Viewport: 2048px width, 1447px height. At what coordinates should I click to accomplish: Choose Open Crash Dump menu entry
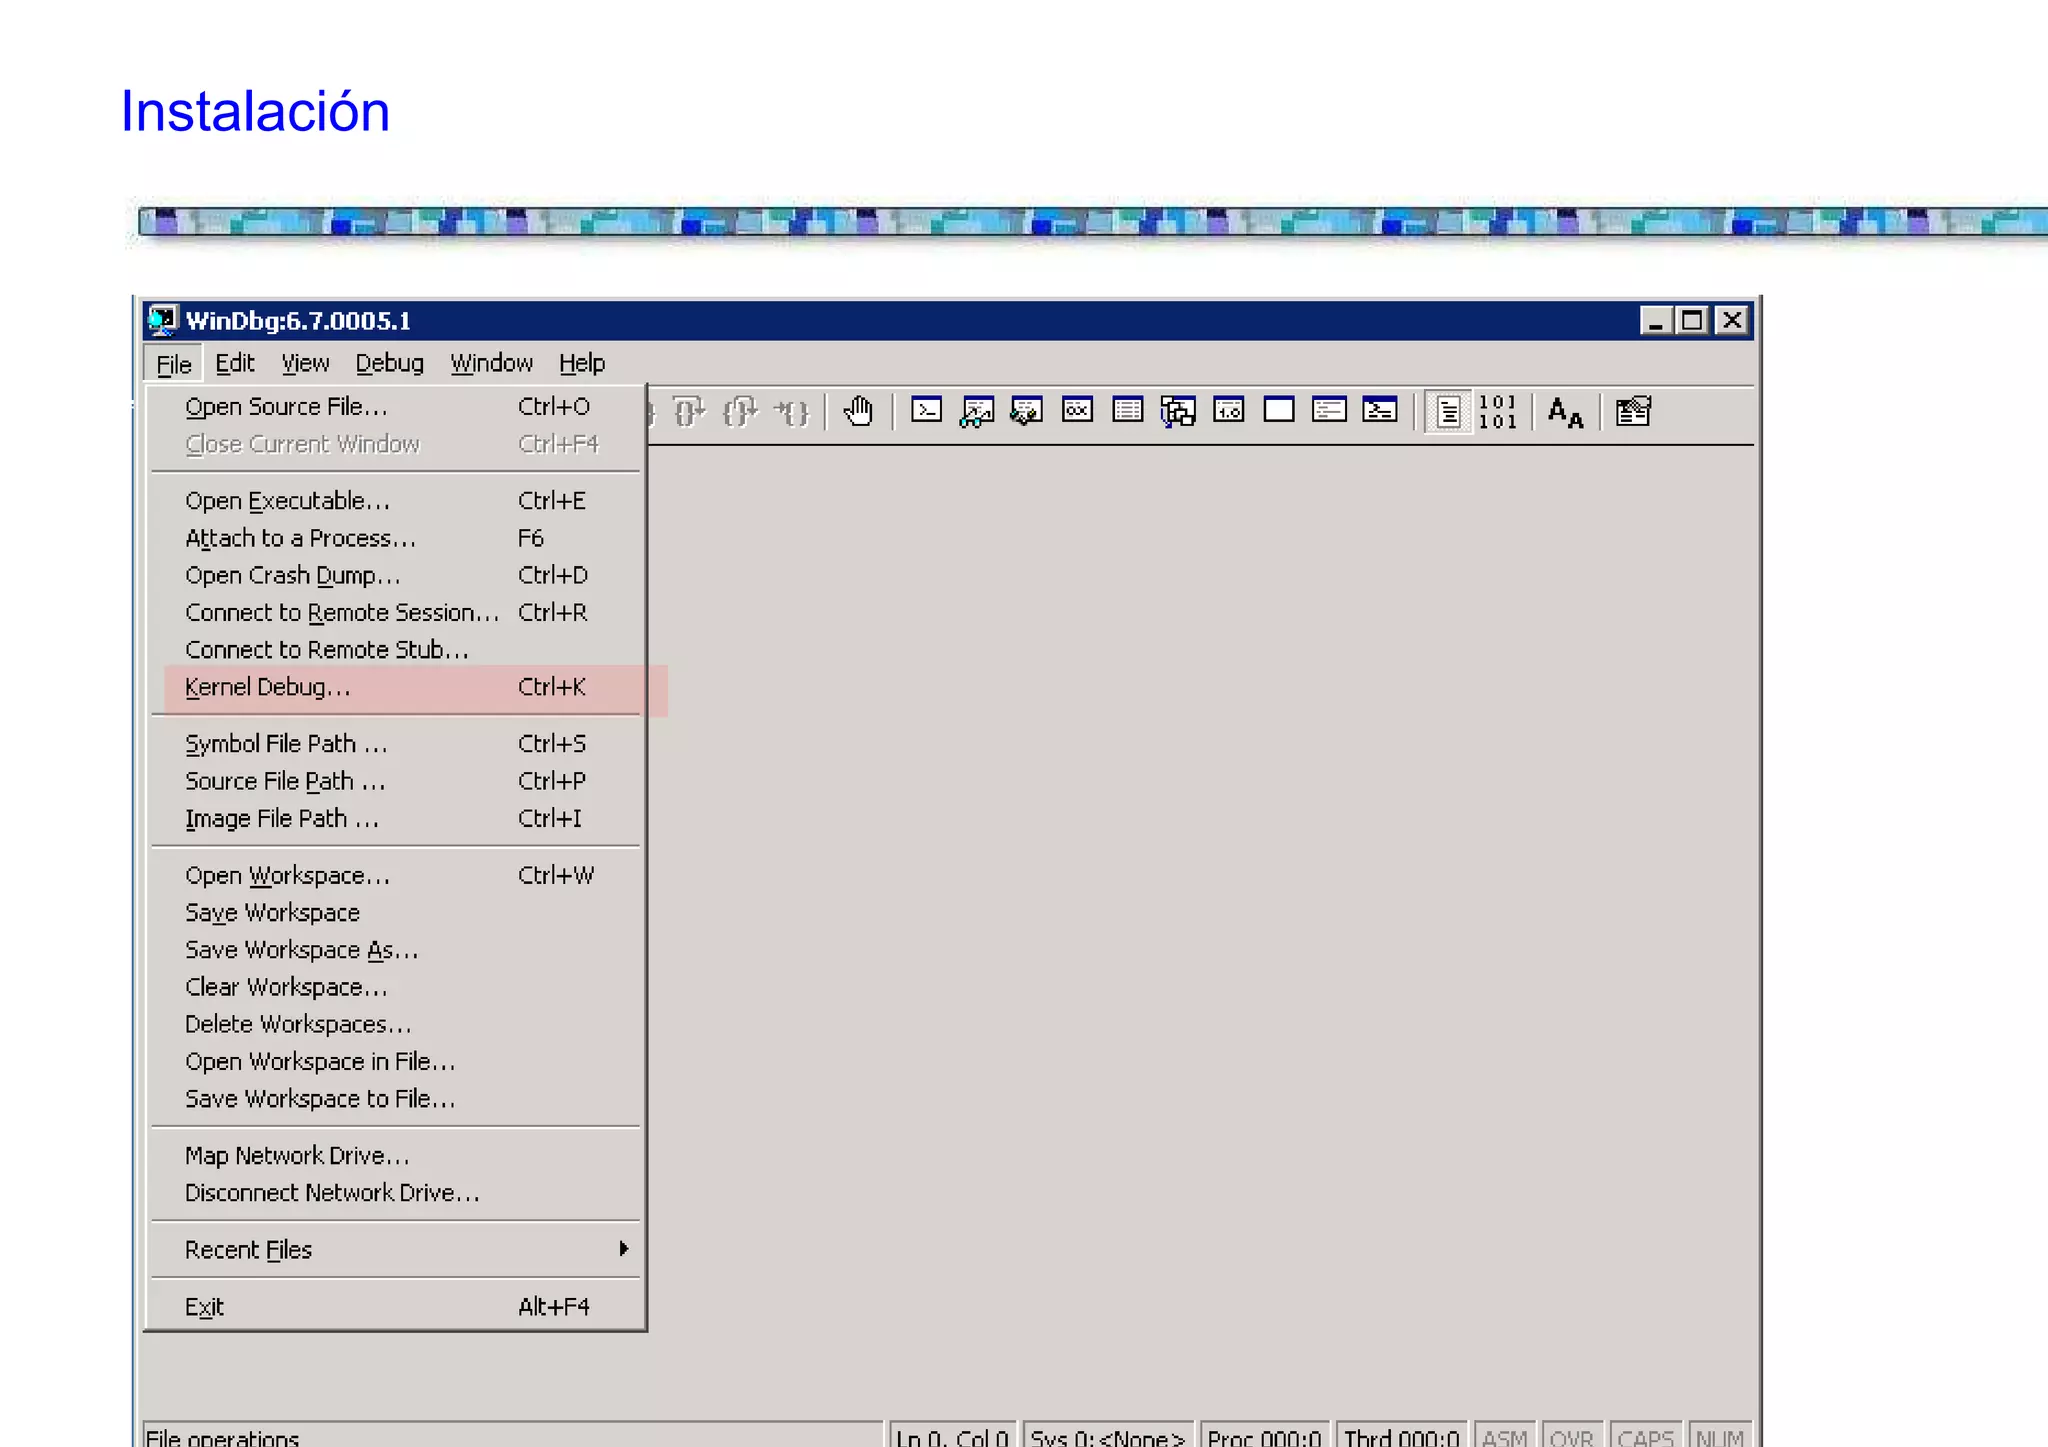click(293, 576)
